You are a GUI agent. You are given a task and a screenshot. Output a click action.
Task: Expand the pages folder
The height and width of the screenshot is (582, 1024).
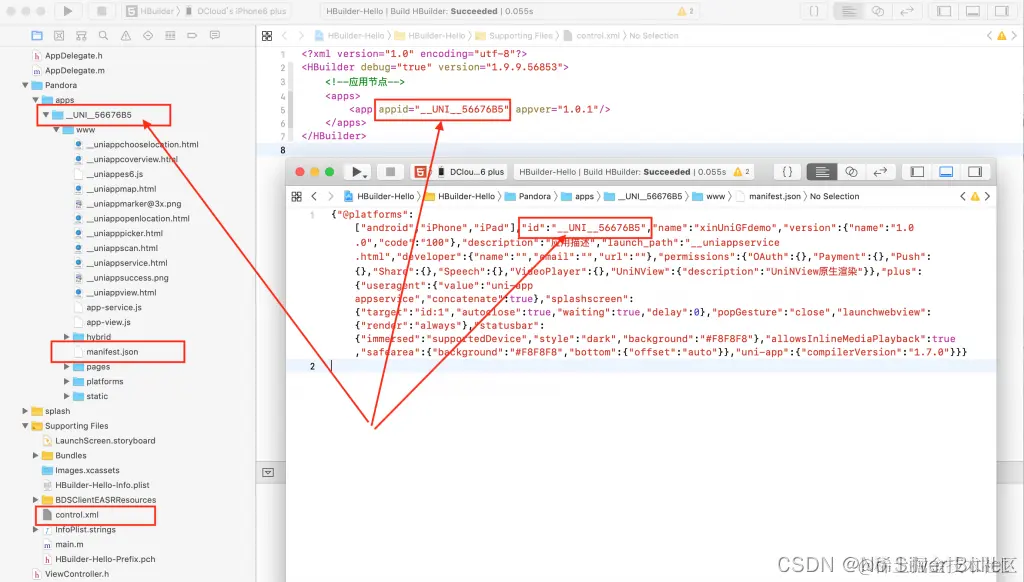[67, 366]
